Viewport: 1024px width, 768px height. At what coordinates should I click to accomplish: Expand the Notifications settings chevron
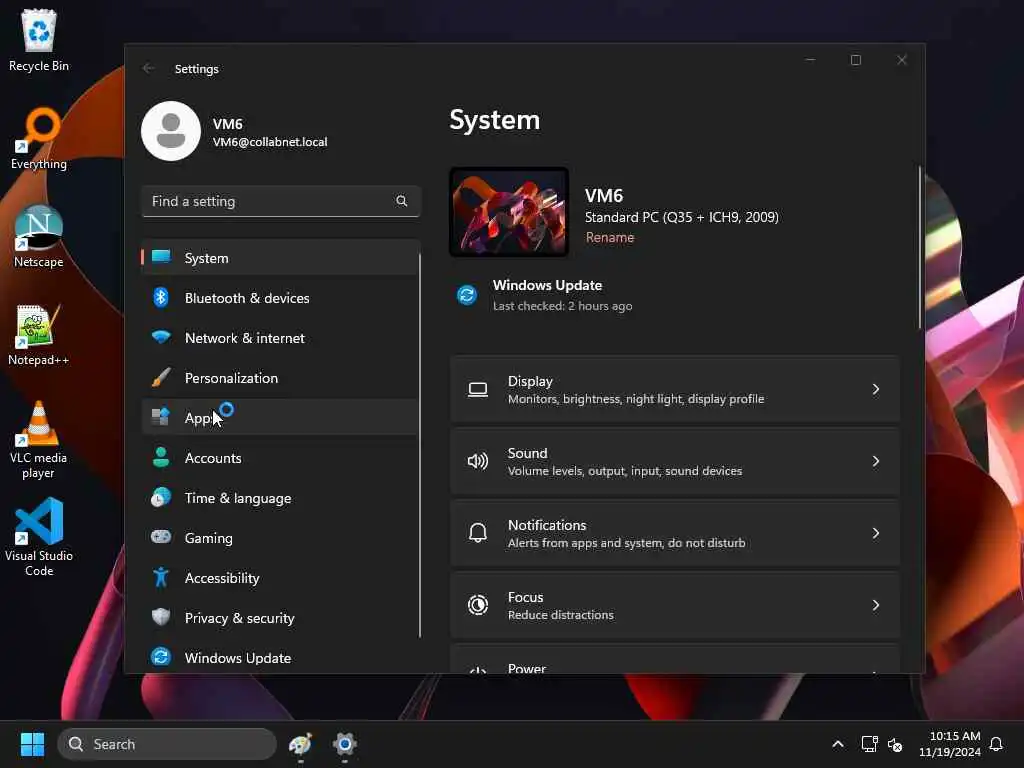click(876, 533)
